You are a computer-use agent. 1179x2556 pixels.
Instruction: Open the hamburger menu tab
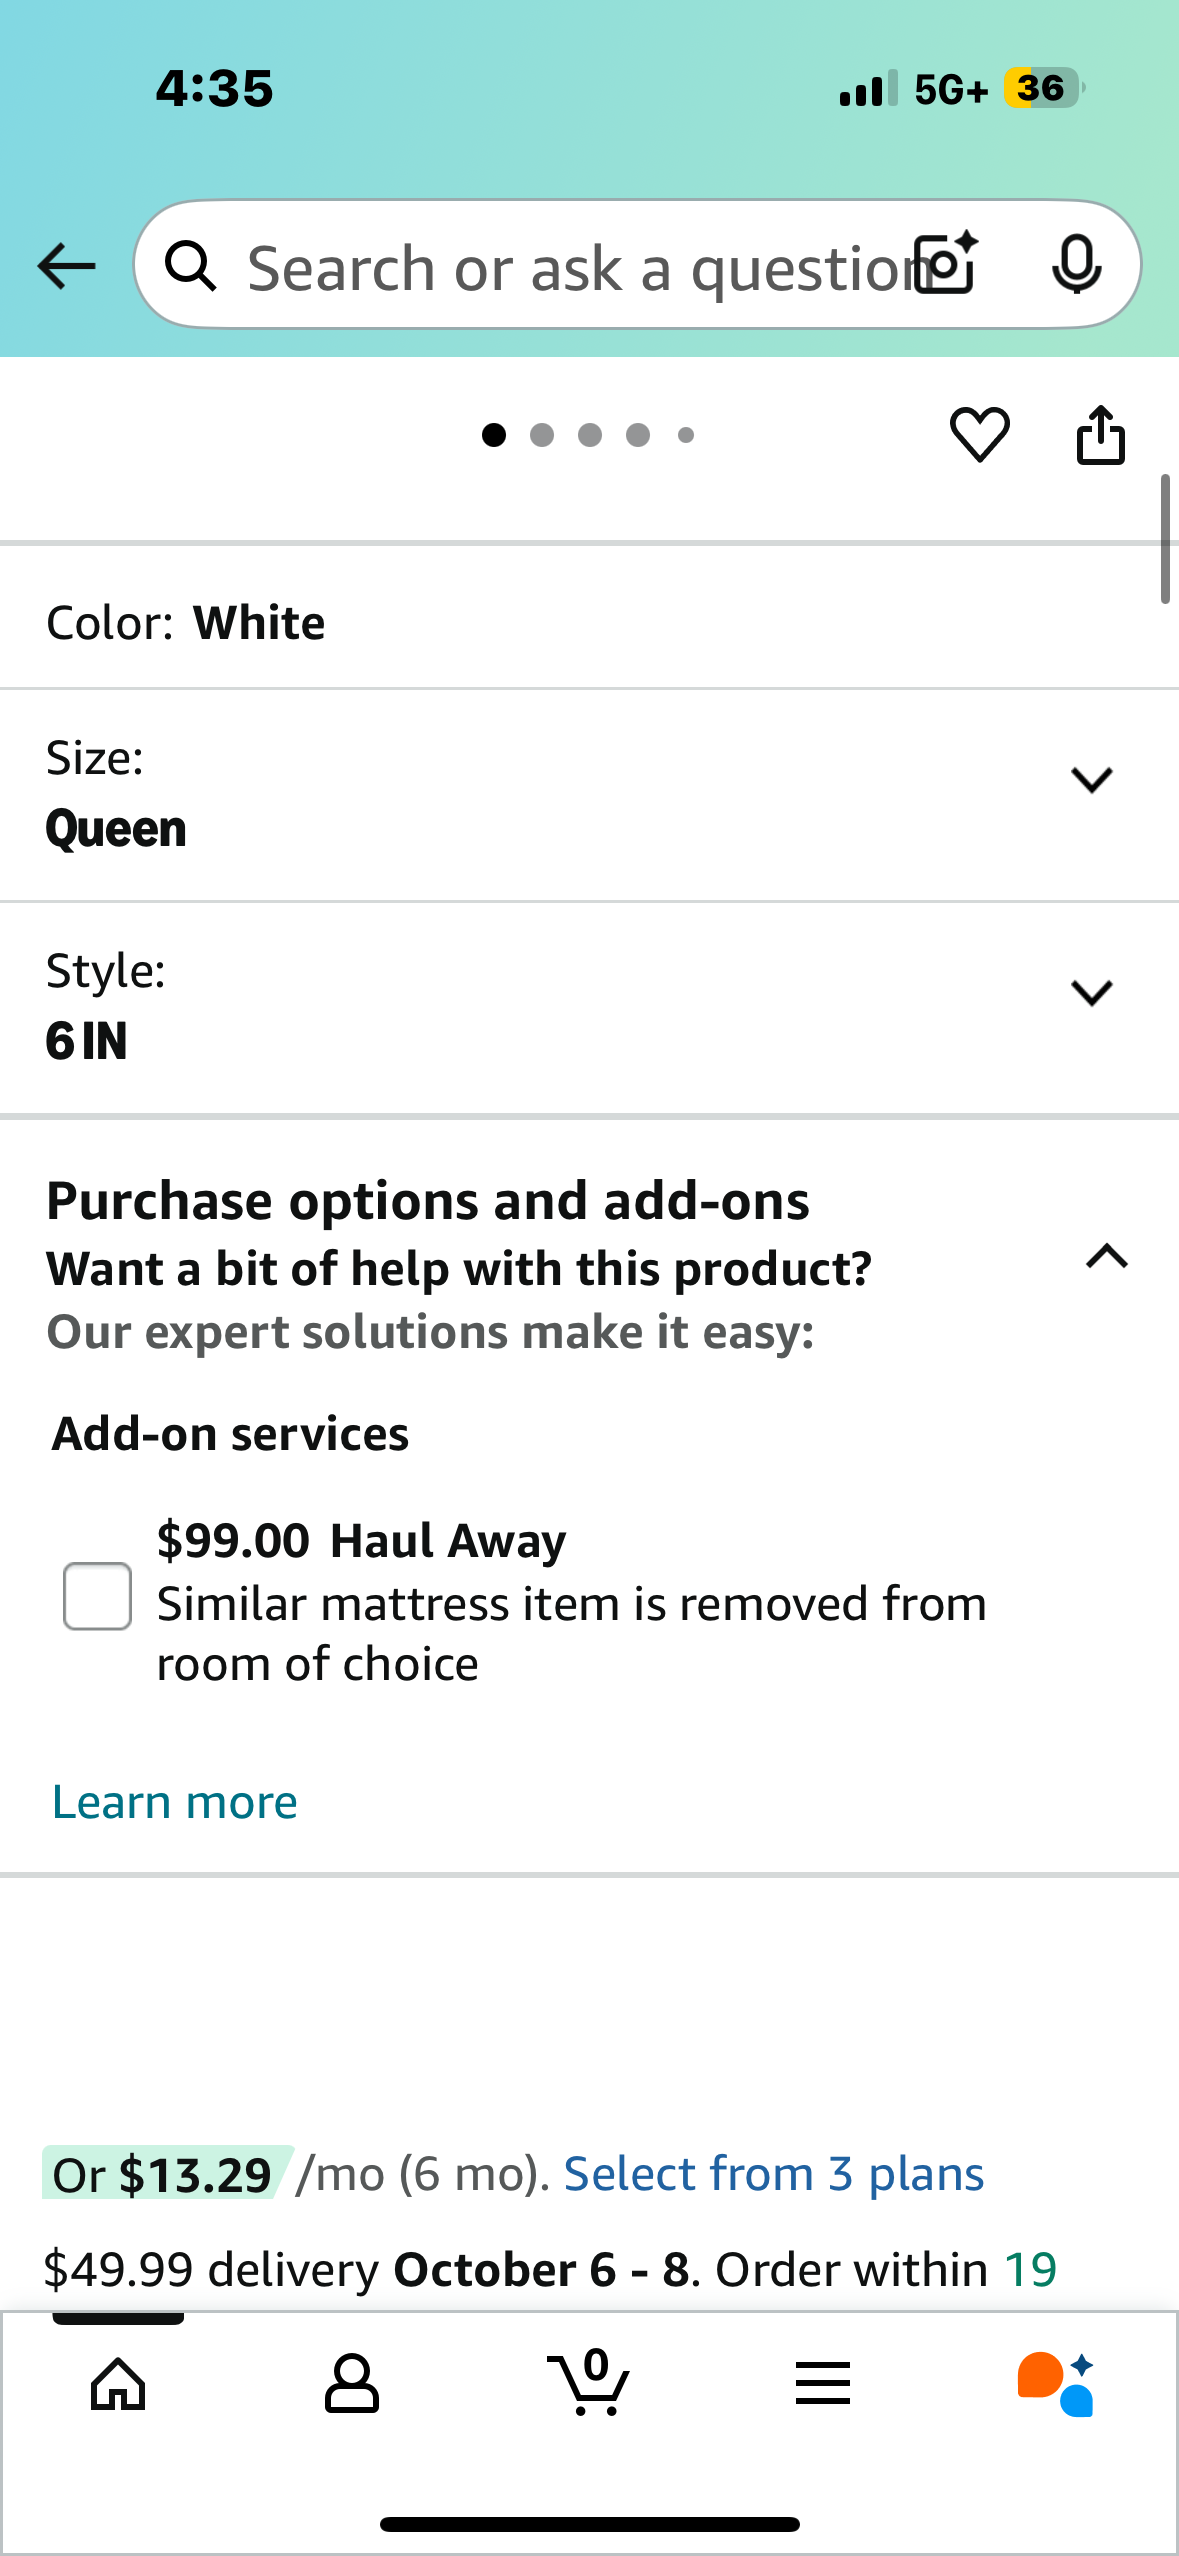[x=823, y=2384]
